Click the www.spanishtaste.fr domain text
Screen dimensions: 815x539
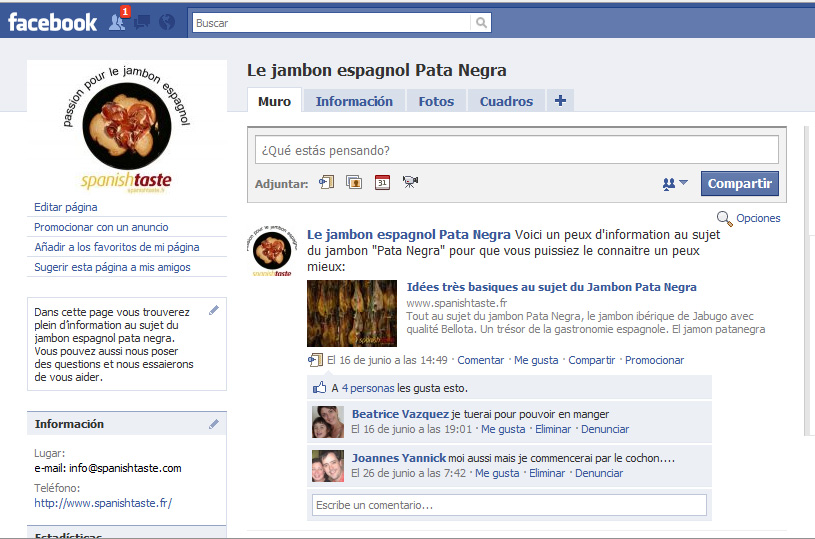456,303
